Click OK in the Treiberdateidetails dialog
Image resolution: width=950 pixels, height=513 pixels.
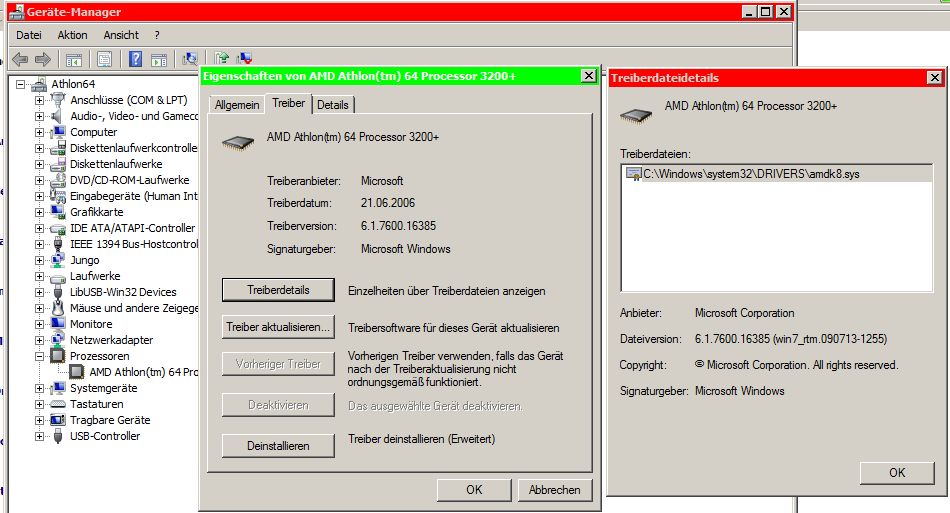click(897, 473)
